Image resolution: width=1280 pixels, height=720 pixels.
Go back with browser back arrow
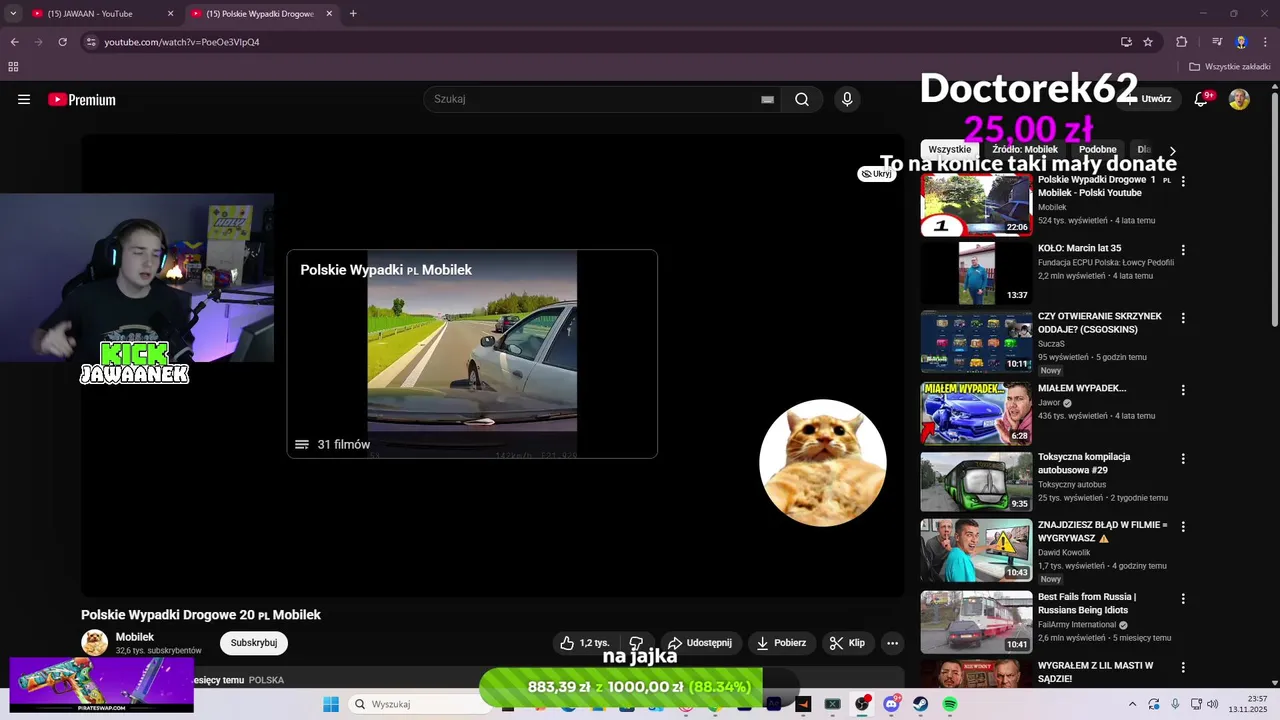[14, 42]
